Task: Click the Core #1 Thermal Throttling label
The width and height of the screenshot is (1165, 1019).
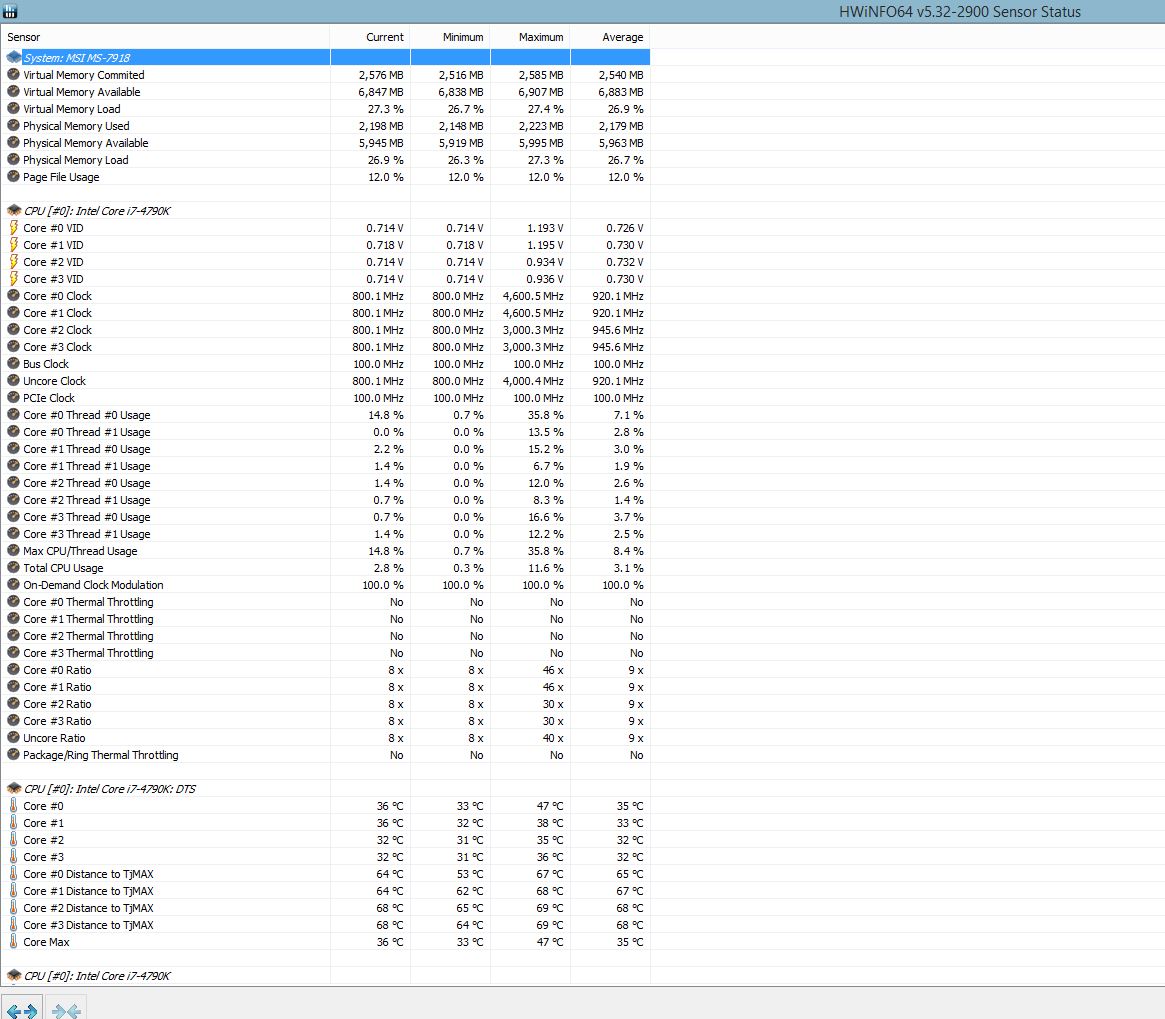Action: (88, 619)
